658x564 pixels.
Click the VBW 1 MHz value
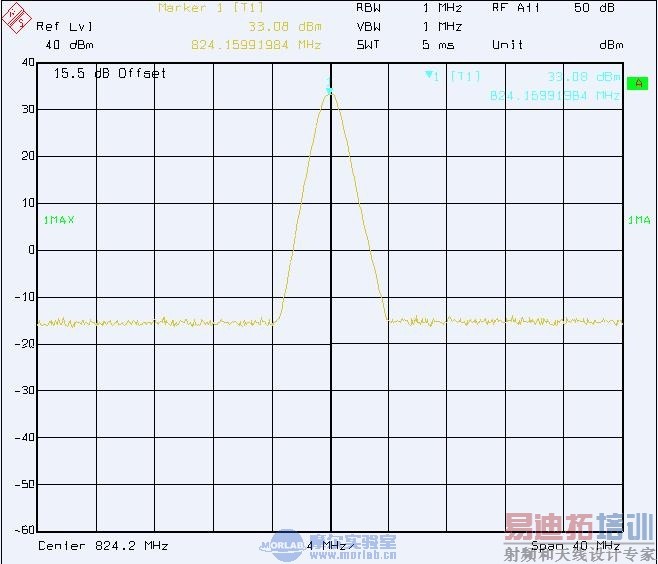tap(442, 26)
